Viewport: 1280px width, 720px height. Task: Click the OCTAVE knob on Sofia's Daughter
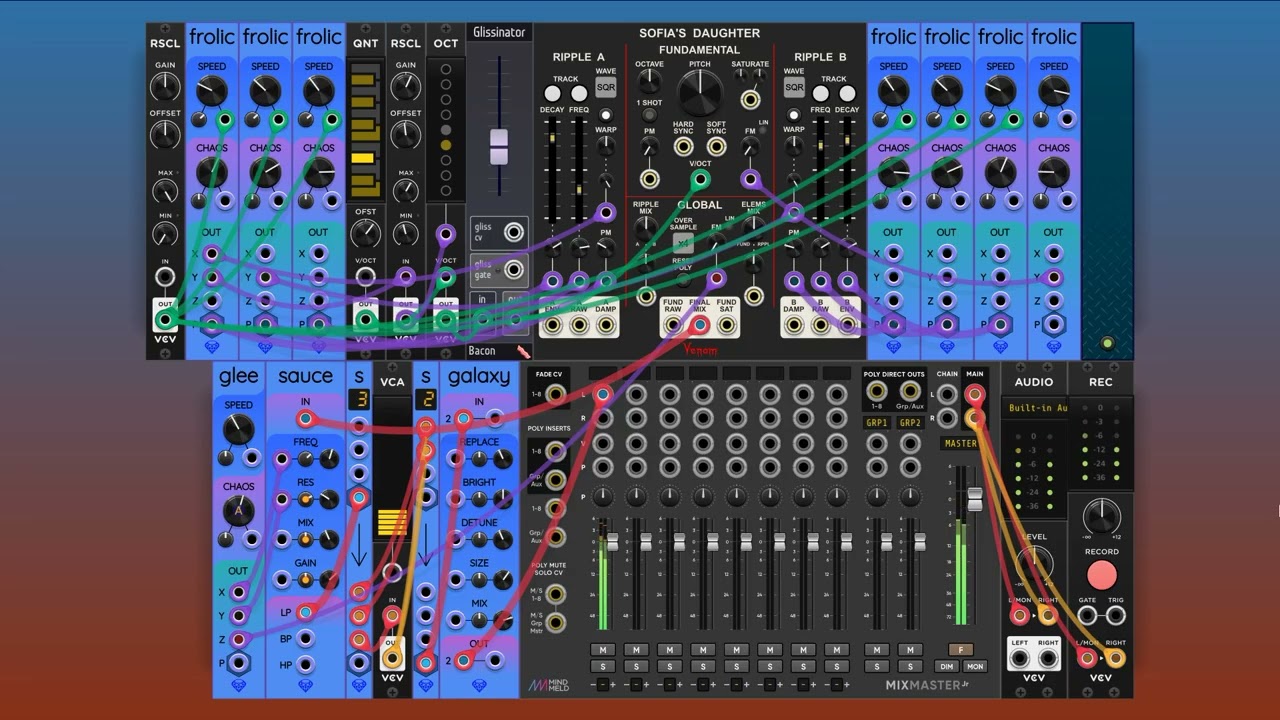pyautogui.click(x=649, y=83)
